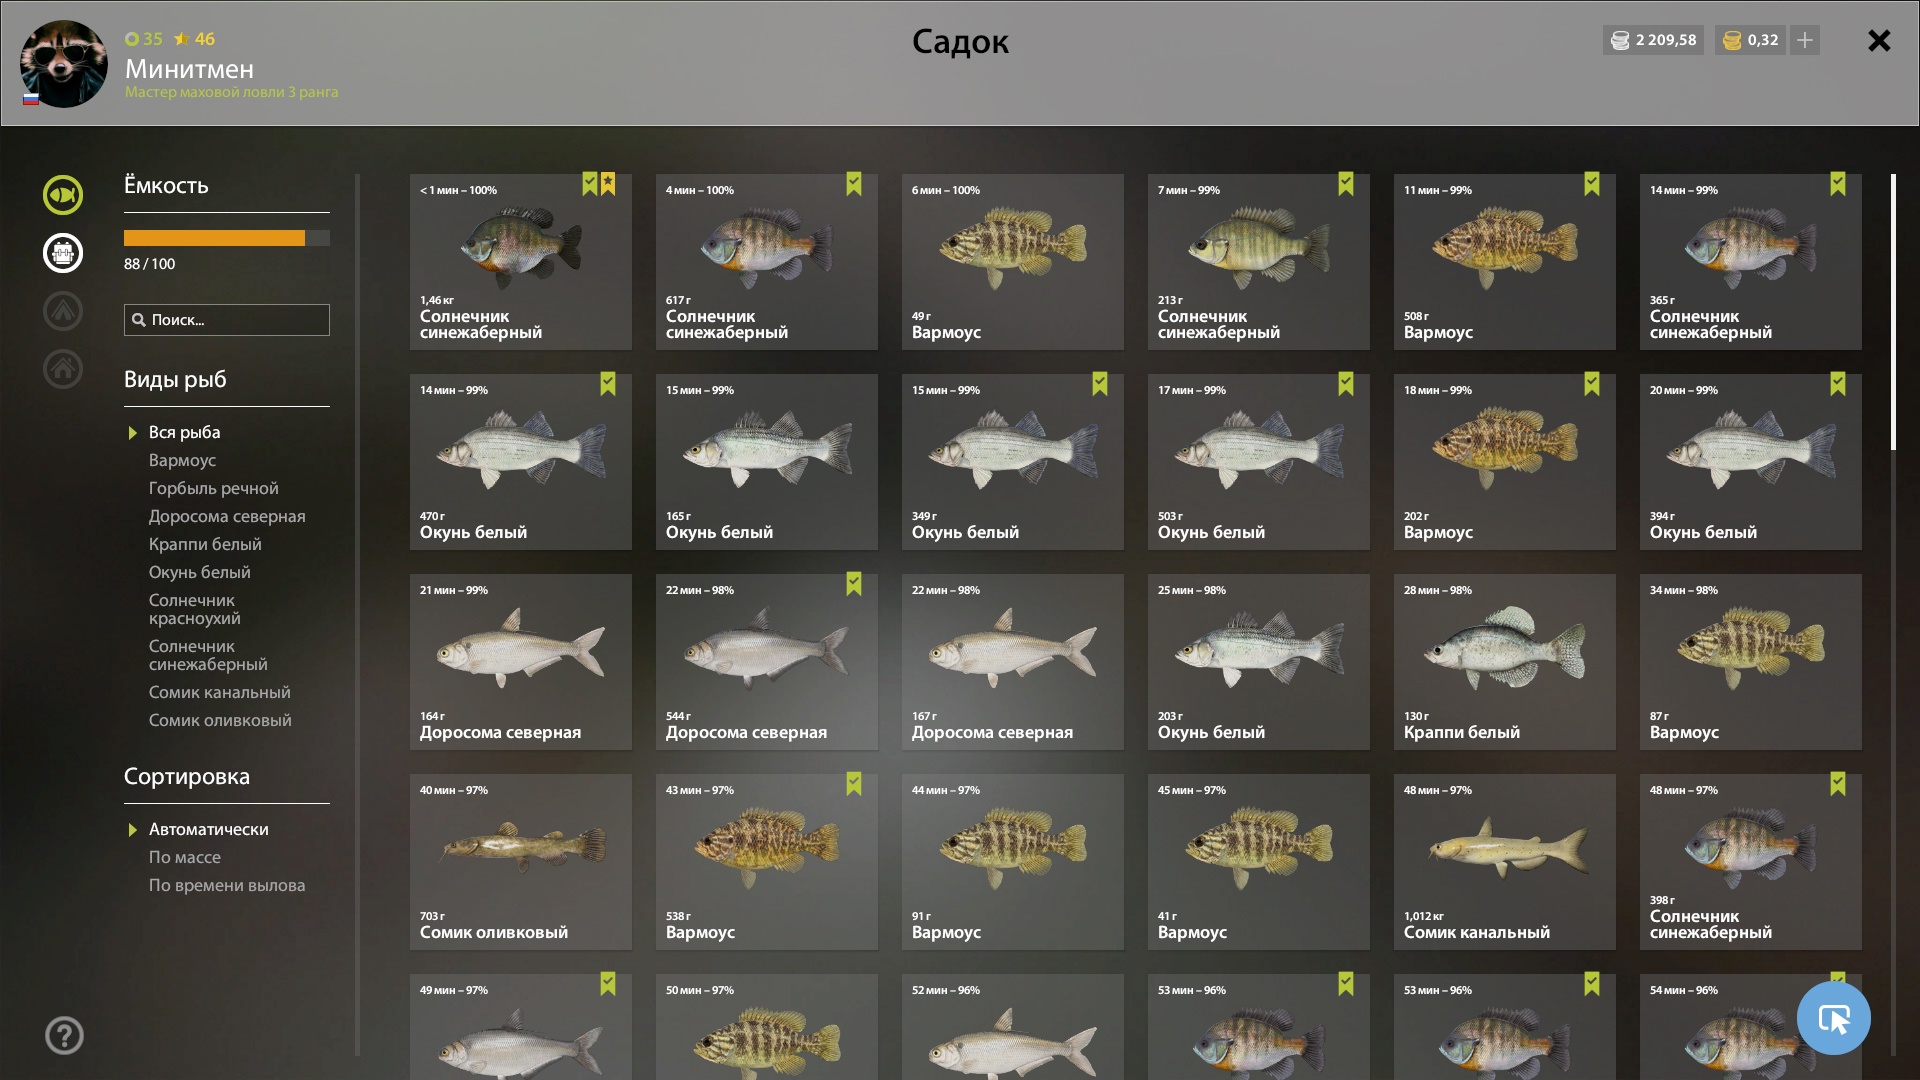The width and height of the screenshot is (1920, 1080).
Task: Focus the Поиск search field
Action: [x=227, y=320]
